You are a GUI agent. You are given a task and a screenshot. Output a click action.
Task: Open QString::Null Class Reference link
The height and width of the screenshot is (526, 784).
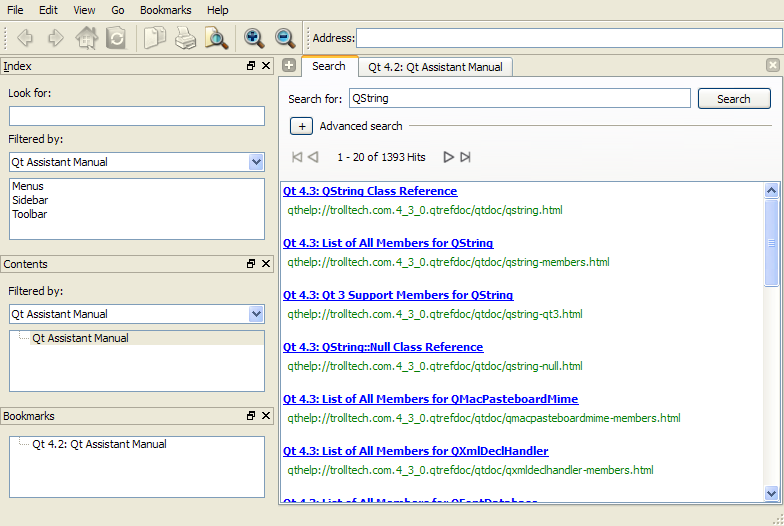(383, 347)
